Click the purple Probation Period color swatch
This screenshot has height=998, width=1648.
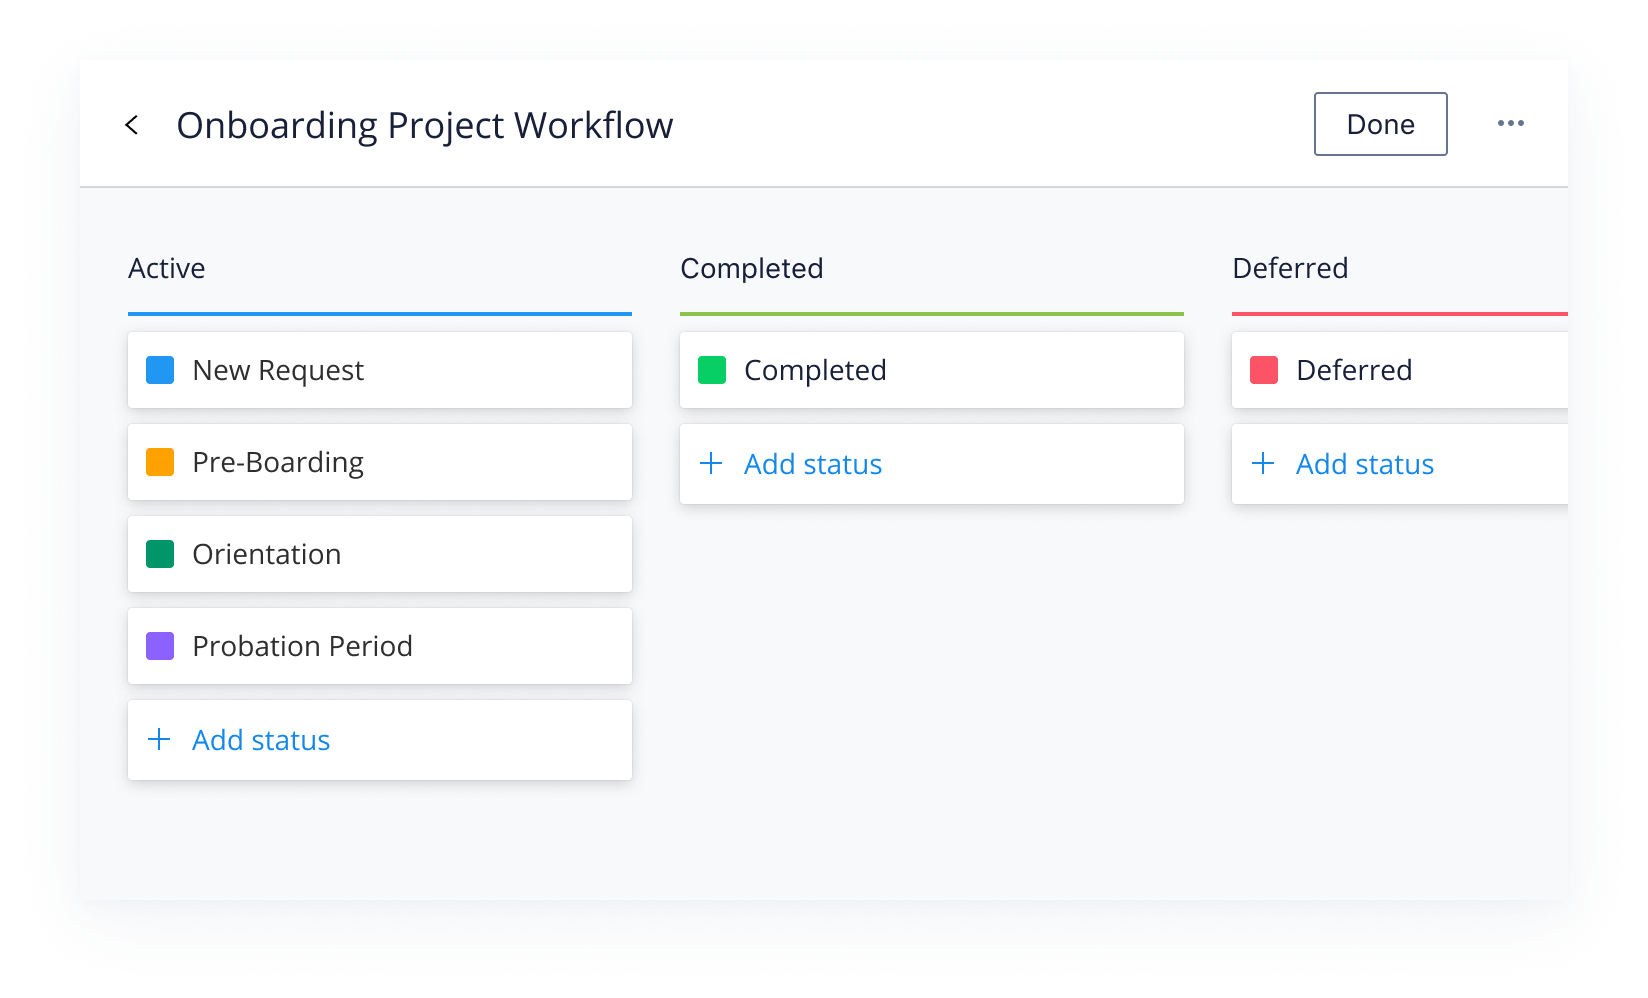160,646
